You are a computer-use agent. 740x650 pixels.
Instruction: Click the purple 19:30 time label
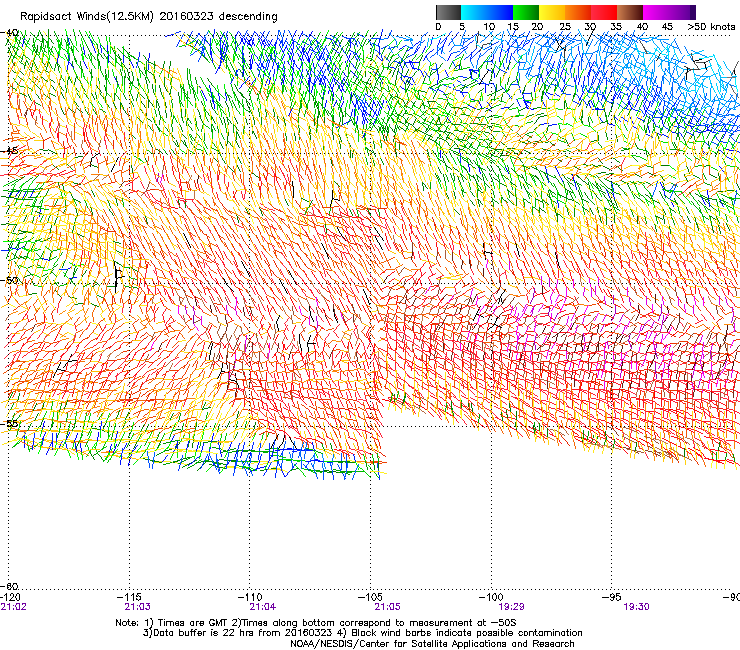[636, 607]
